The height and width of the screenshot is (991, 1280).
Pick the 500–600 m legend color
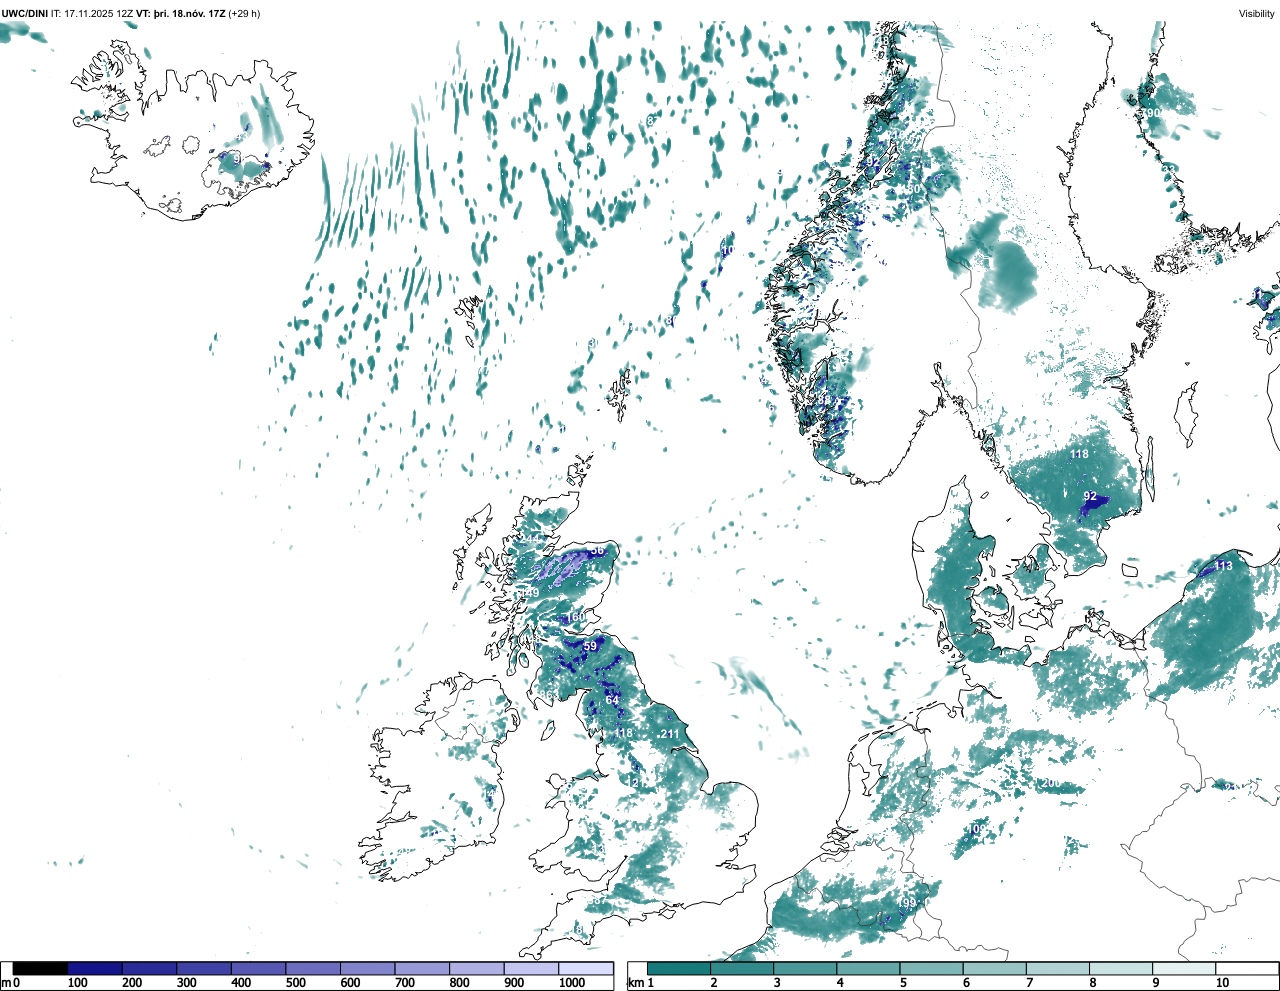(313, 969)
